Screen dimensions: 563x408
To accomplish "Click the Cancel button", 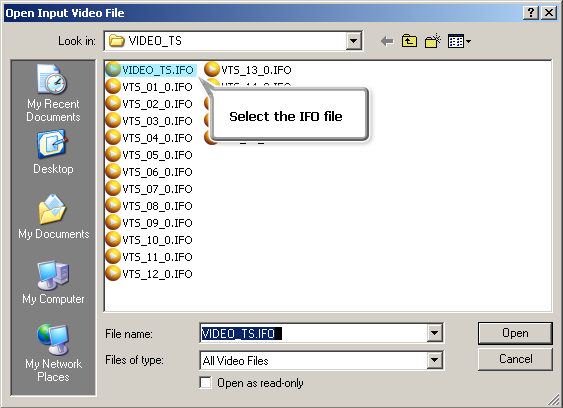I will (x=515, y=359).
